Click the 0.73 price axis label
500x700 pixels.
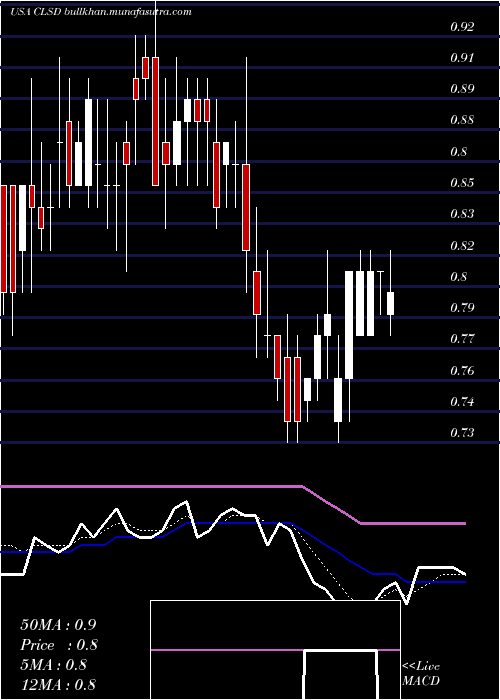point(462,433)
